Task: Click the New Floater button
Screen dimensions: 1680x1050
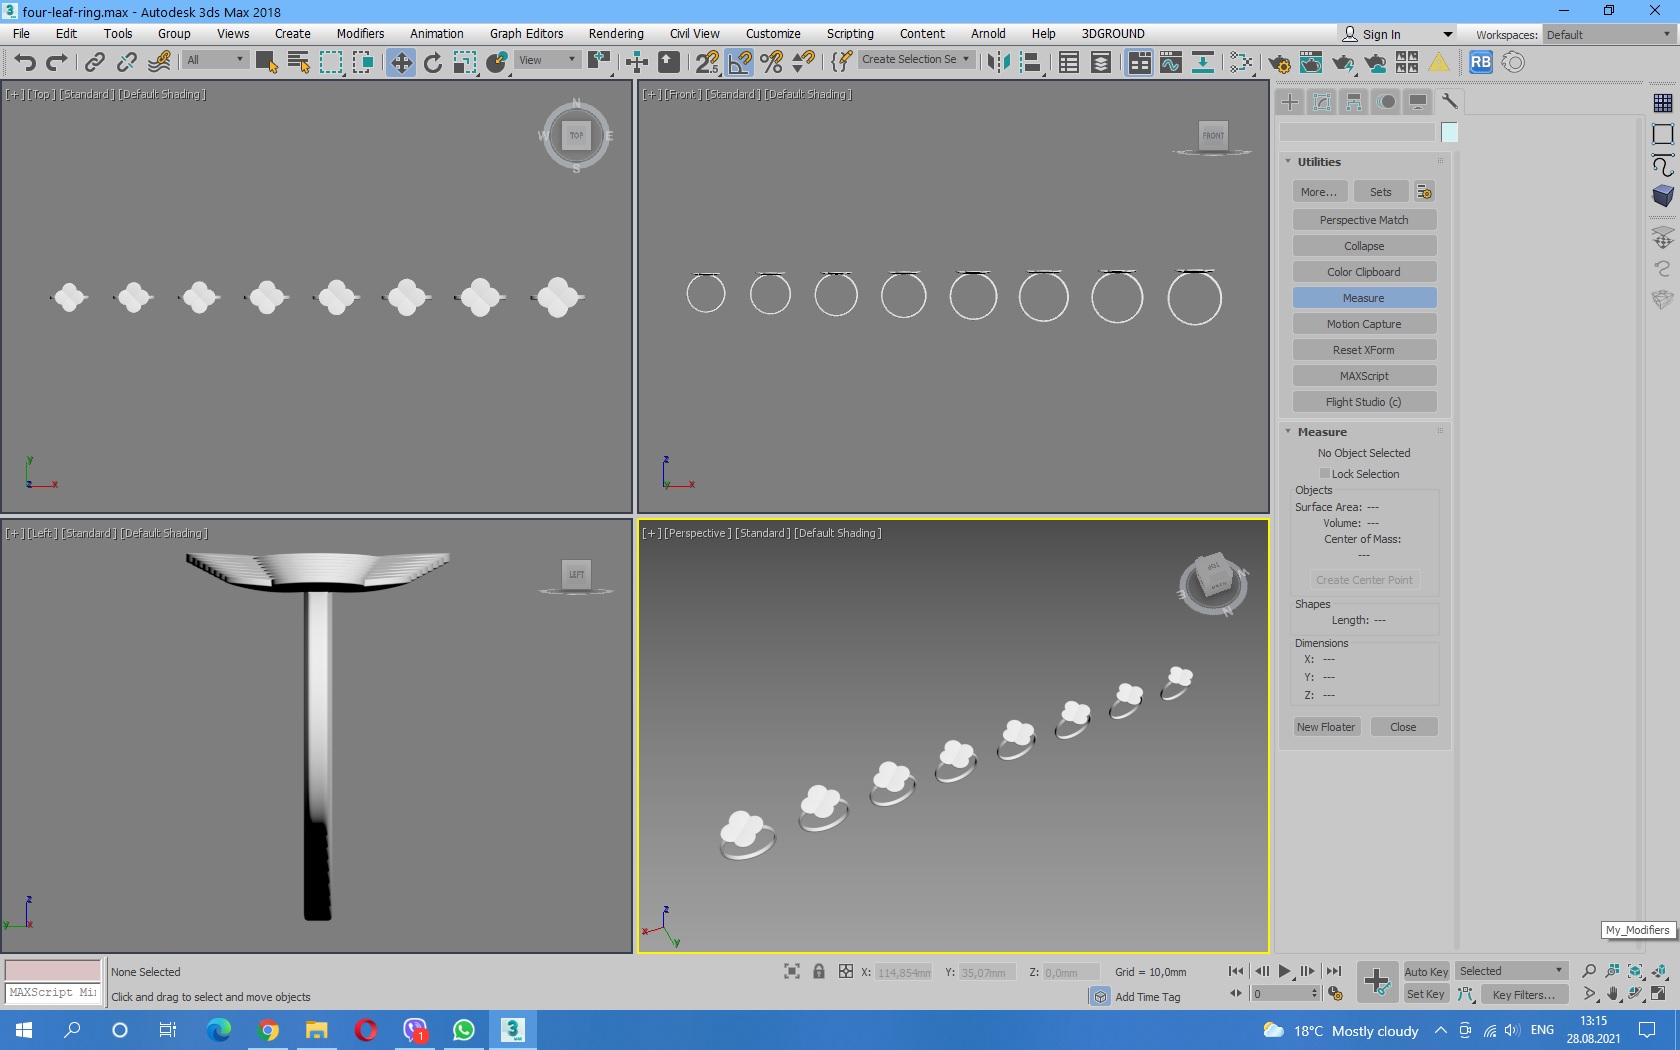Action: 1326,727
